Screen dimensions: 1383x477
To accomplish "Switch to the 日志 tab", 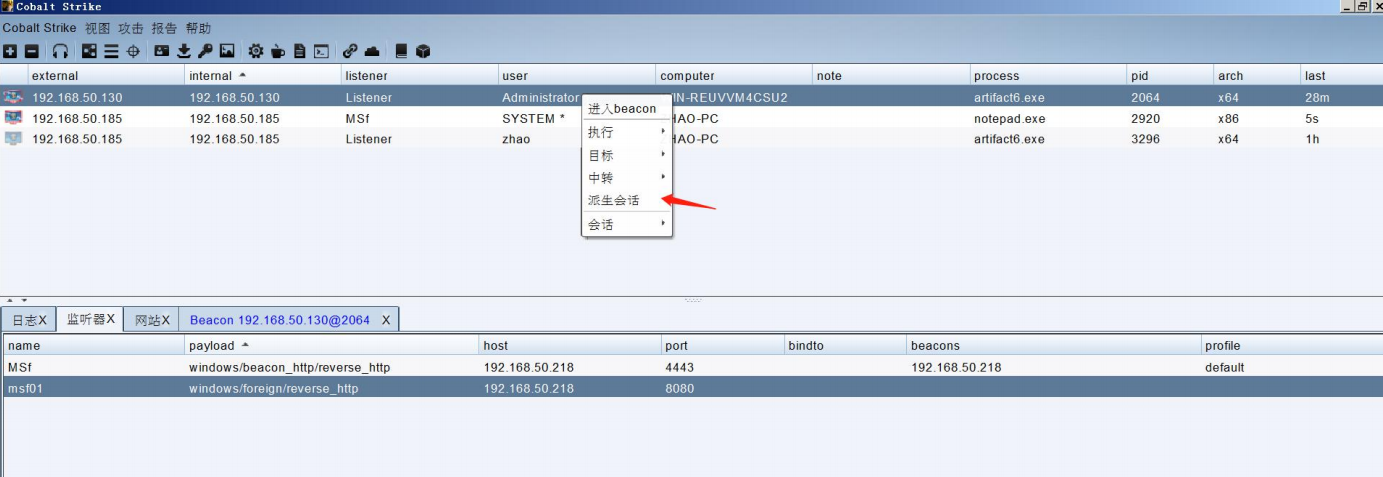I will pos(29,320).
